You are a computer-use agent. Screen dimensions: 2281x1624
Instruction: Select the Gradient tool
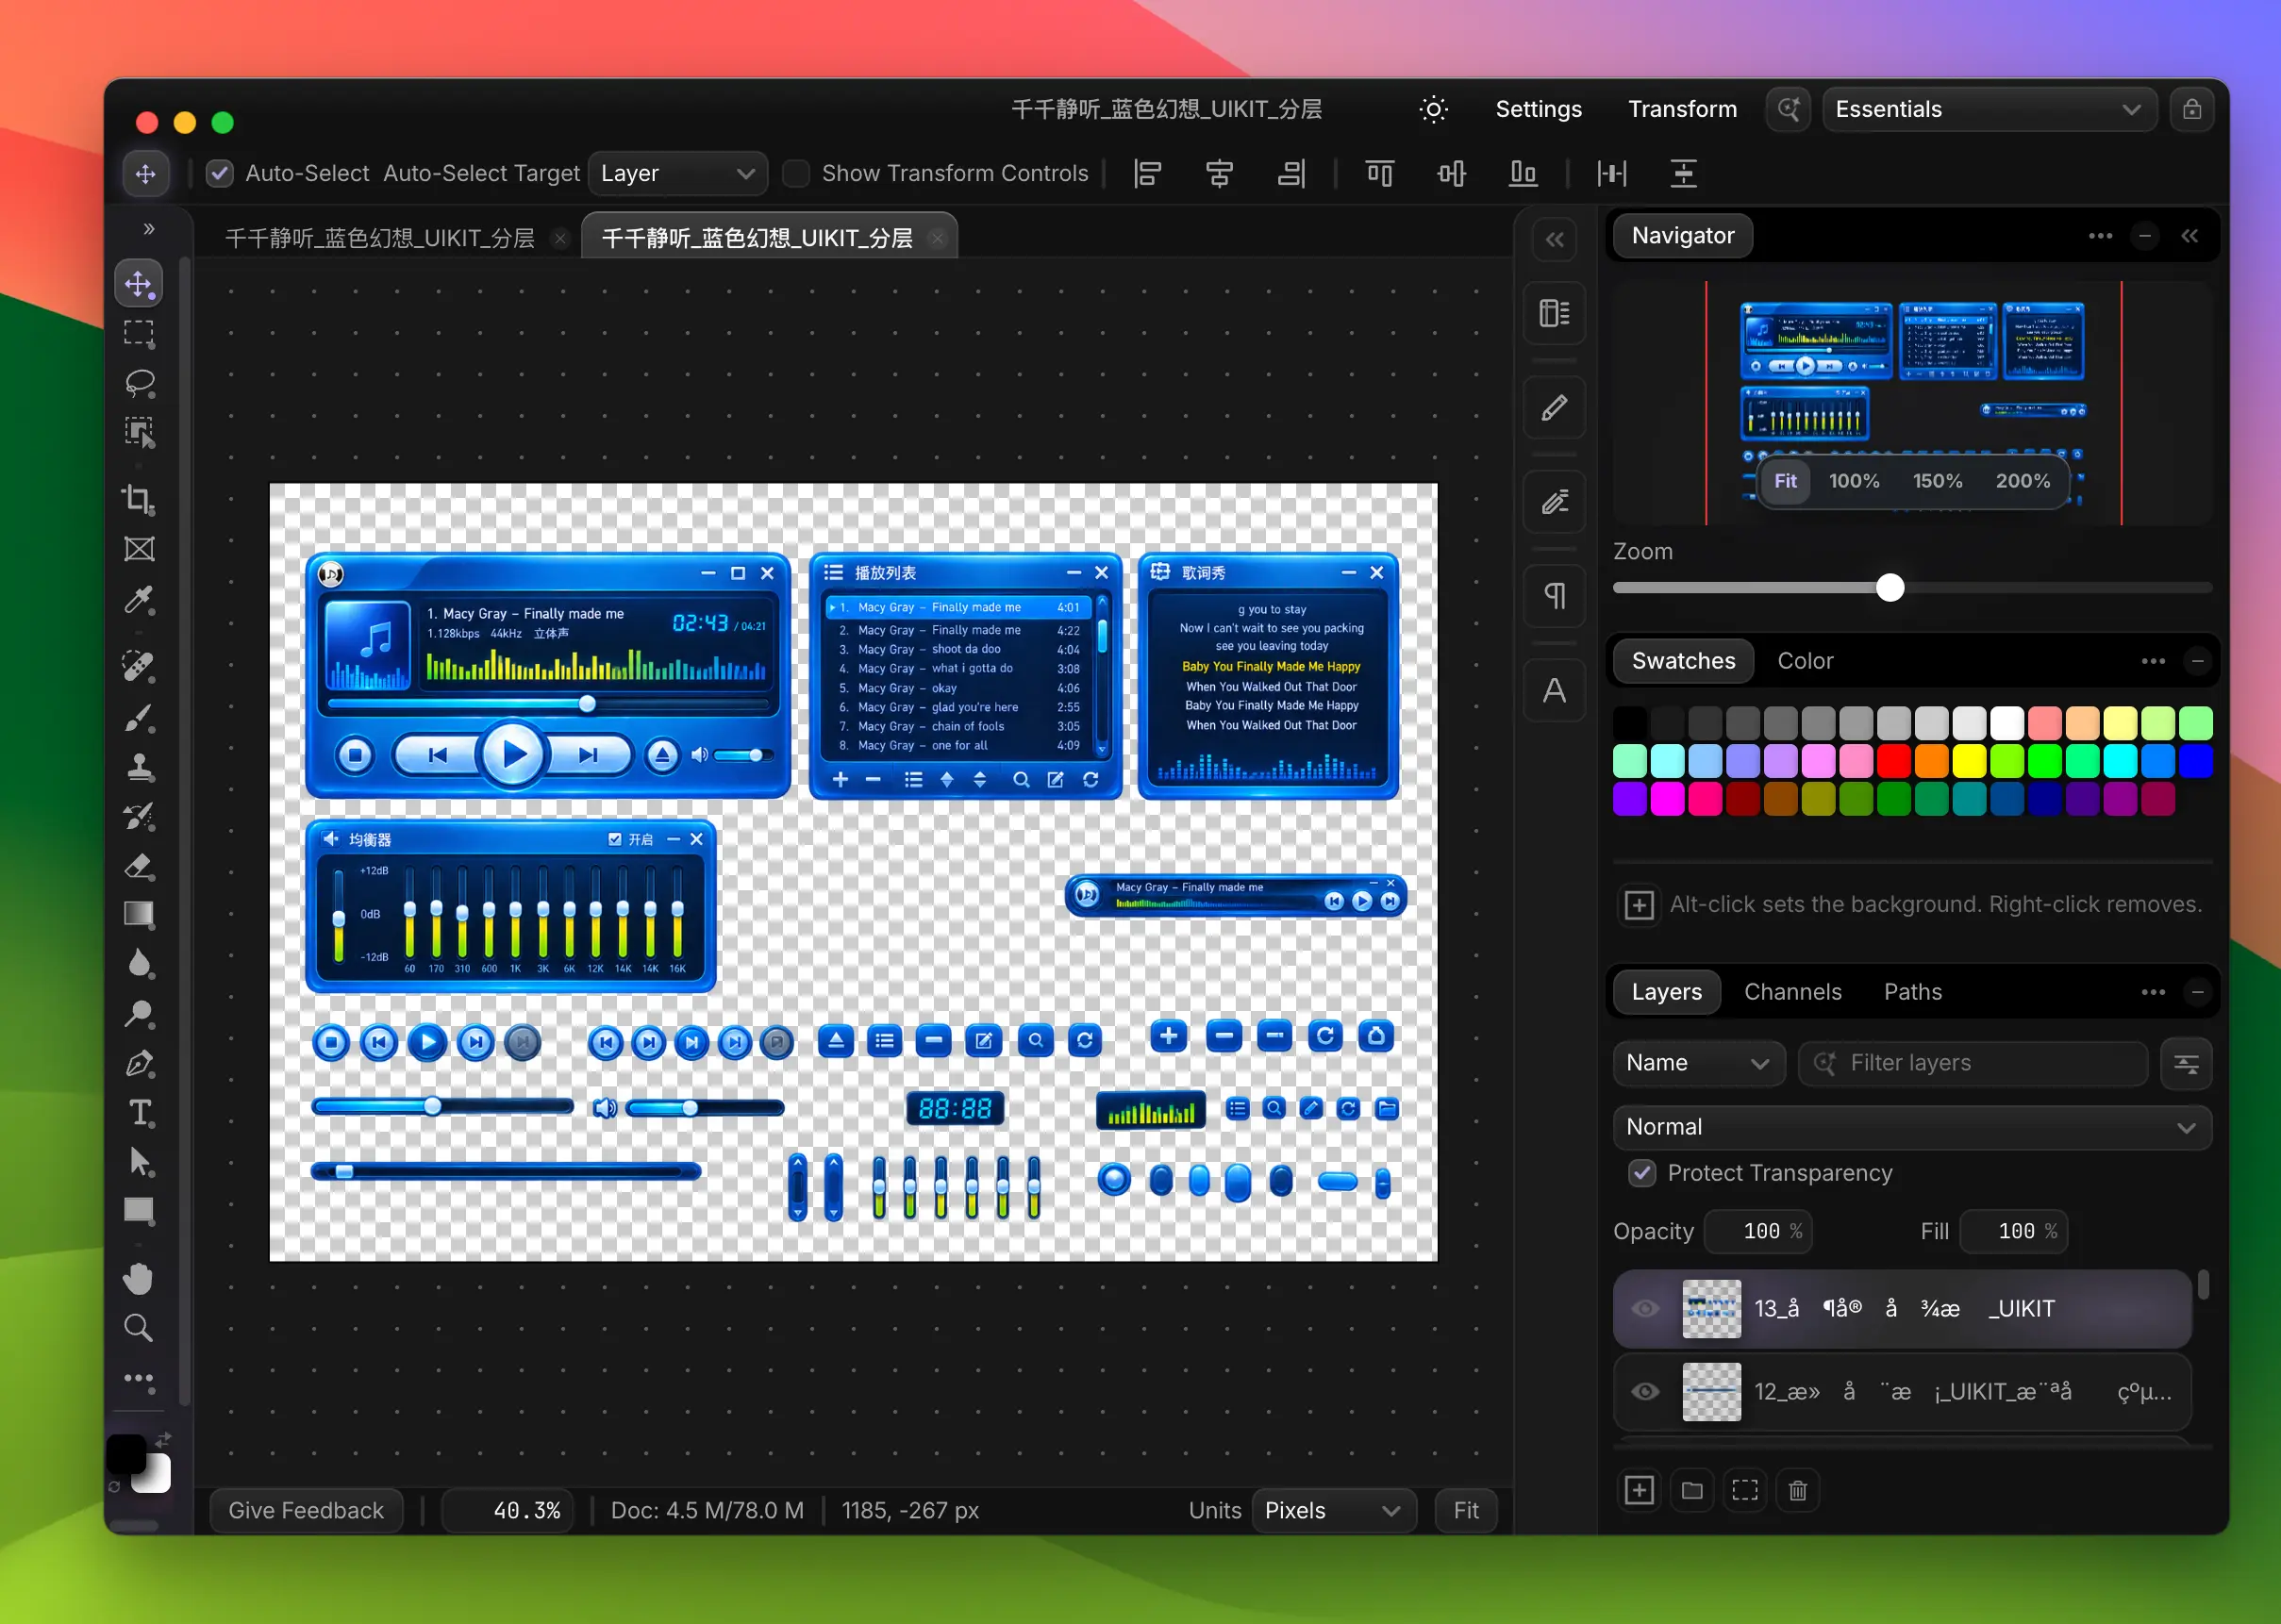pos(139,914)
